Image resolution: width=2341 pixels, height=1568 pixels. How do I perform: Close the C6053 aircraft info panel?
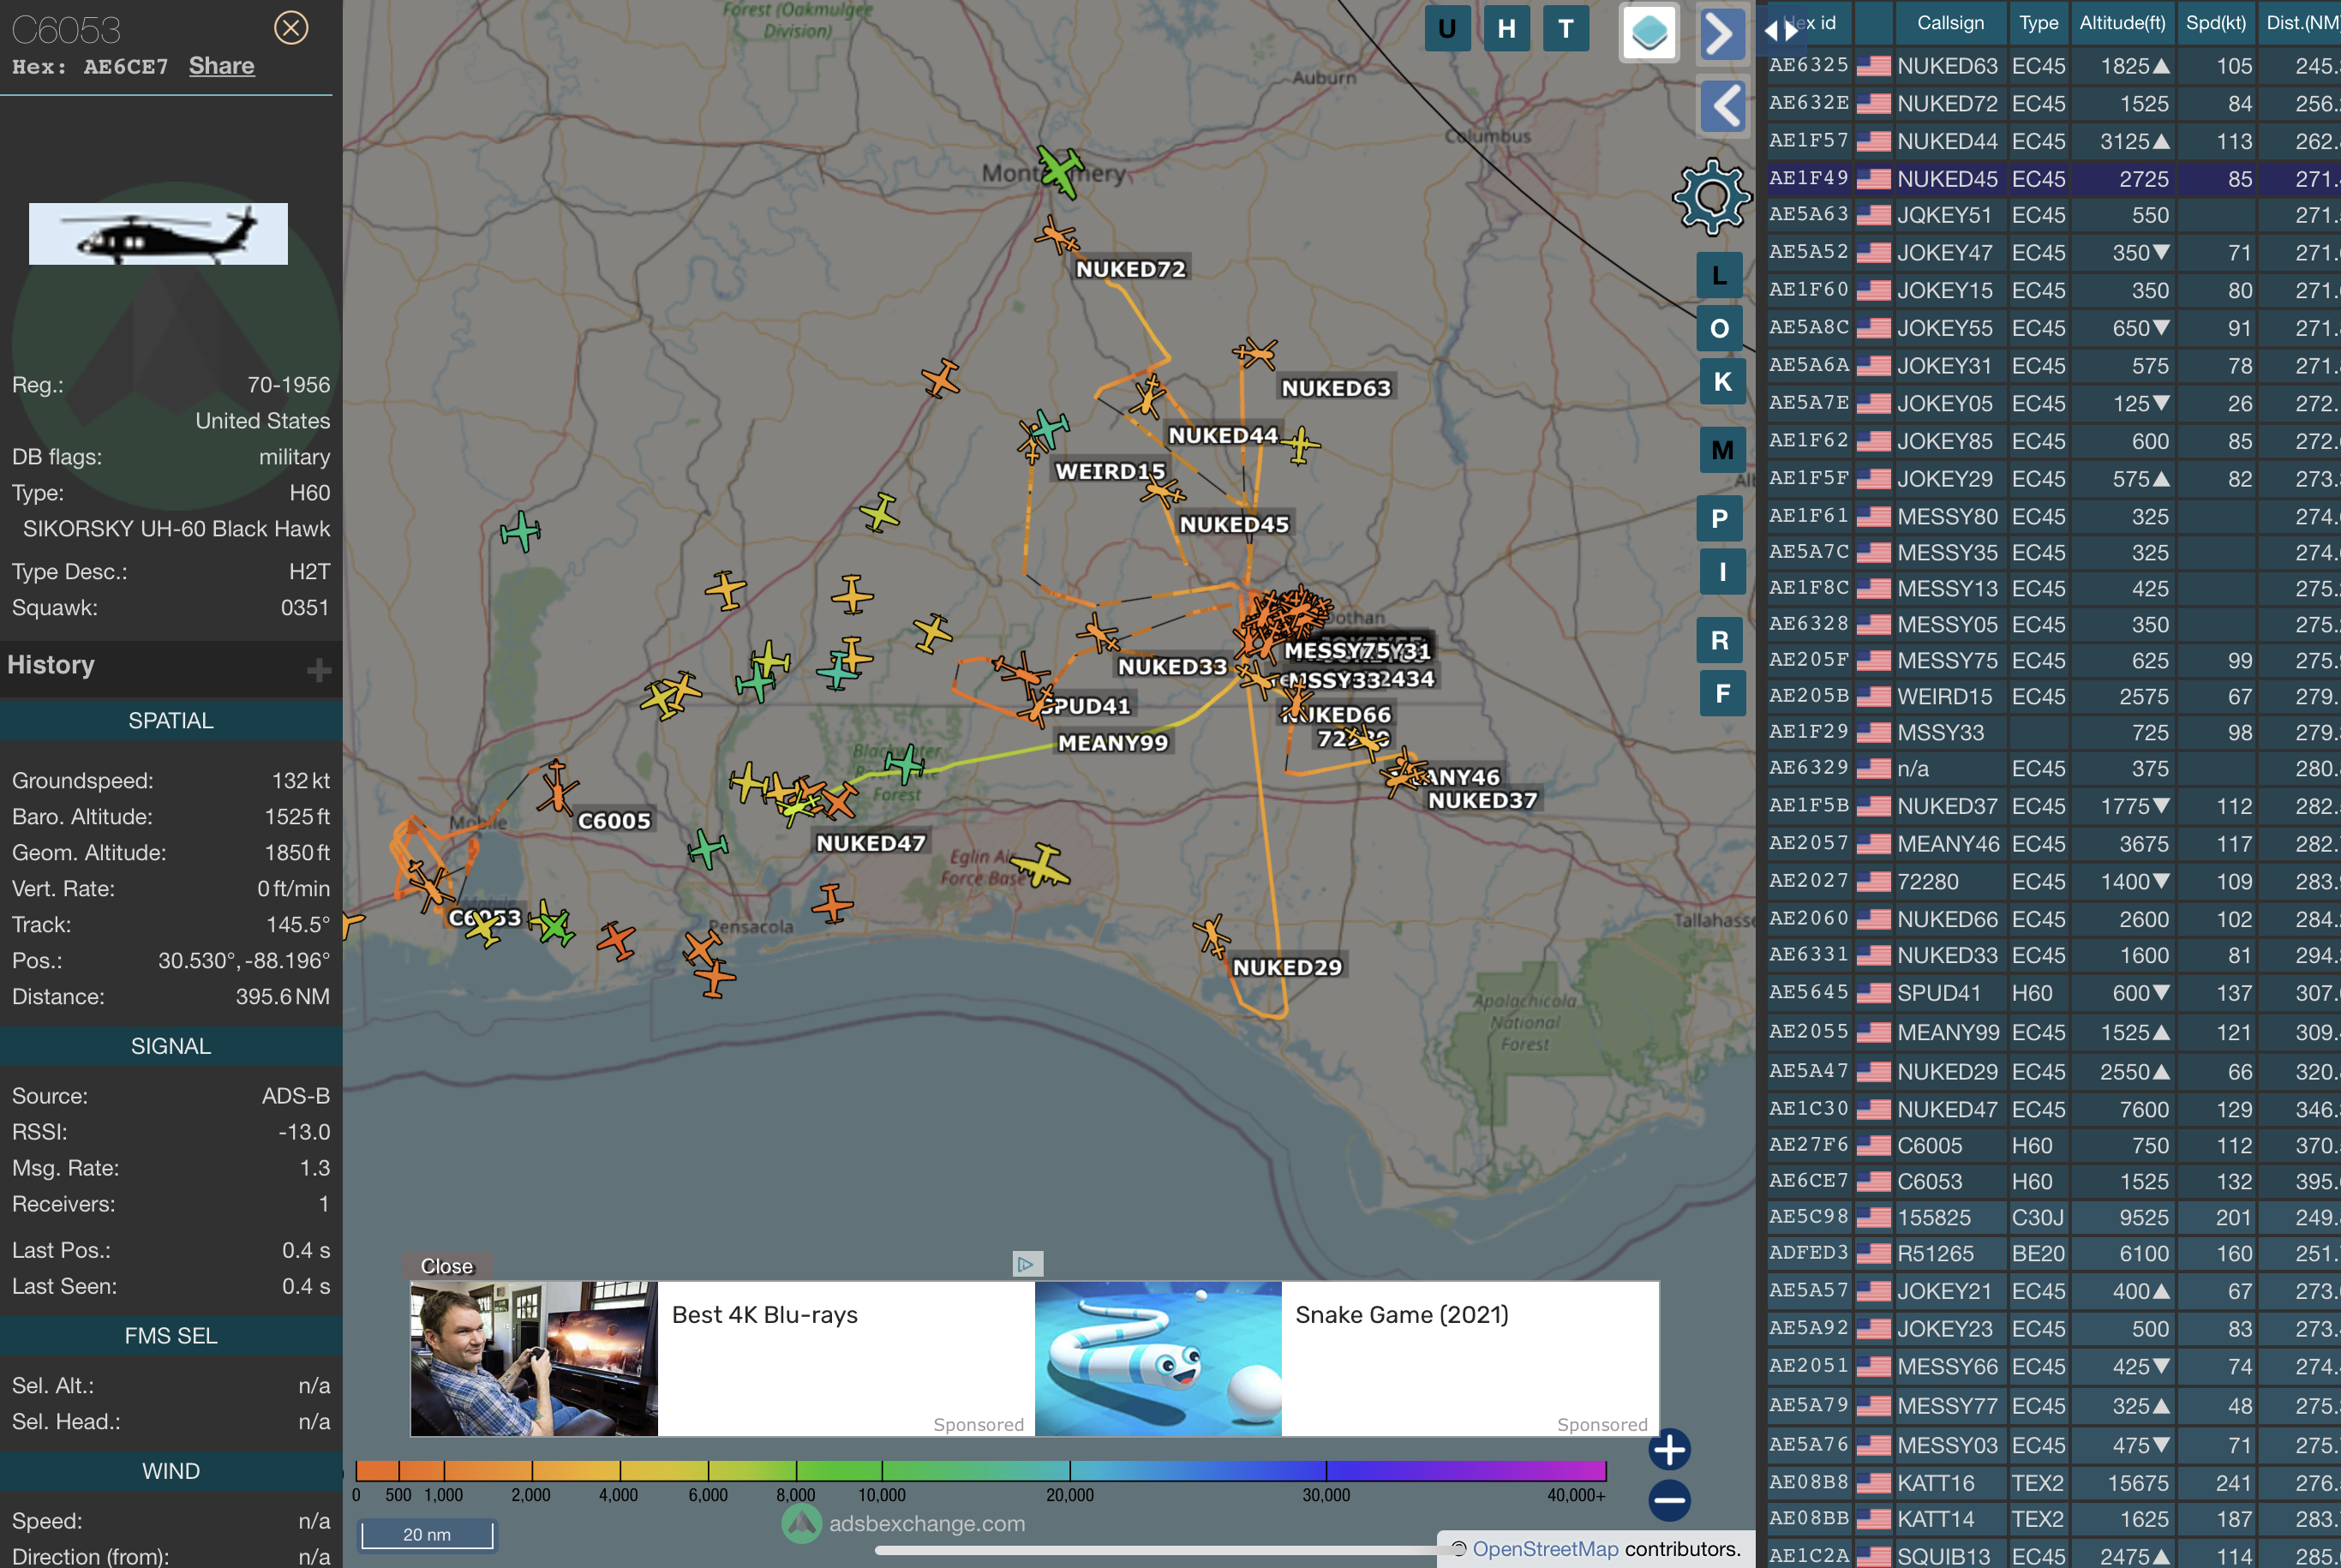tap(291, 28)
